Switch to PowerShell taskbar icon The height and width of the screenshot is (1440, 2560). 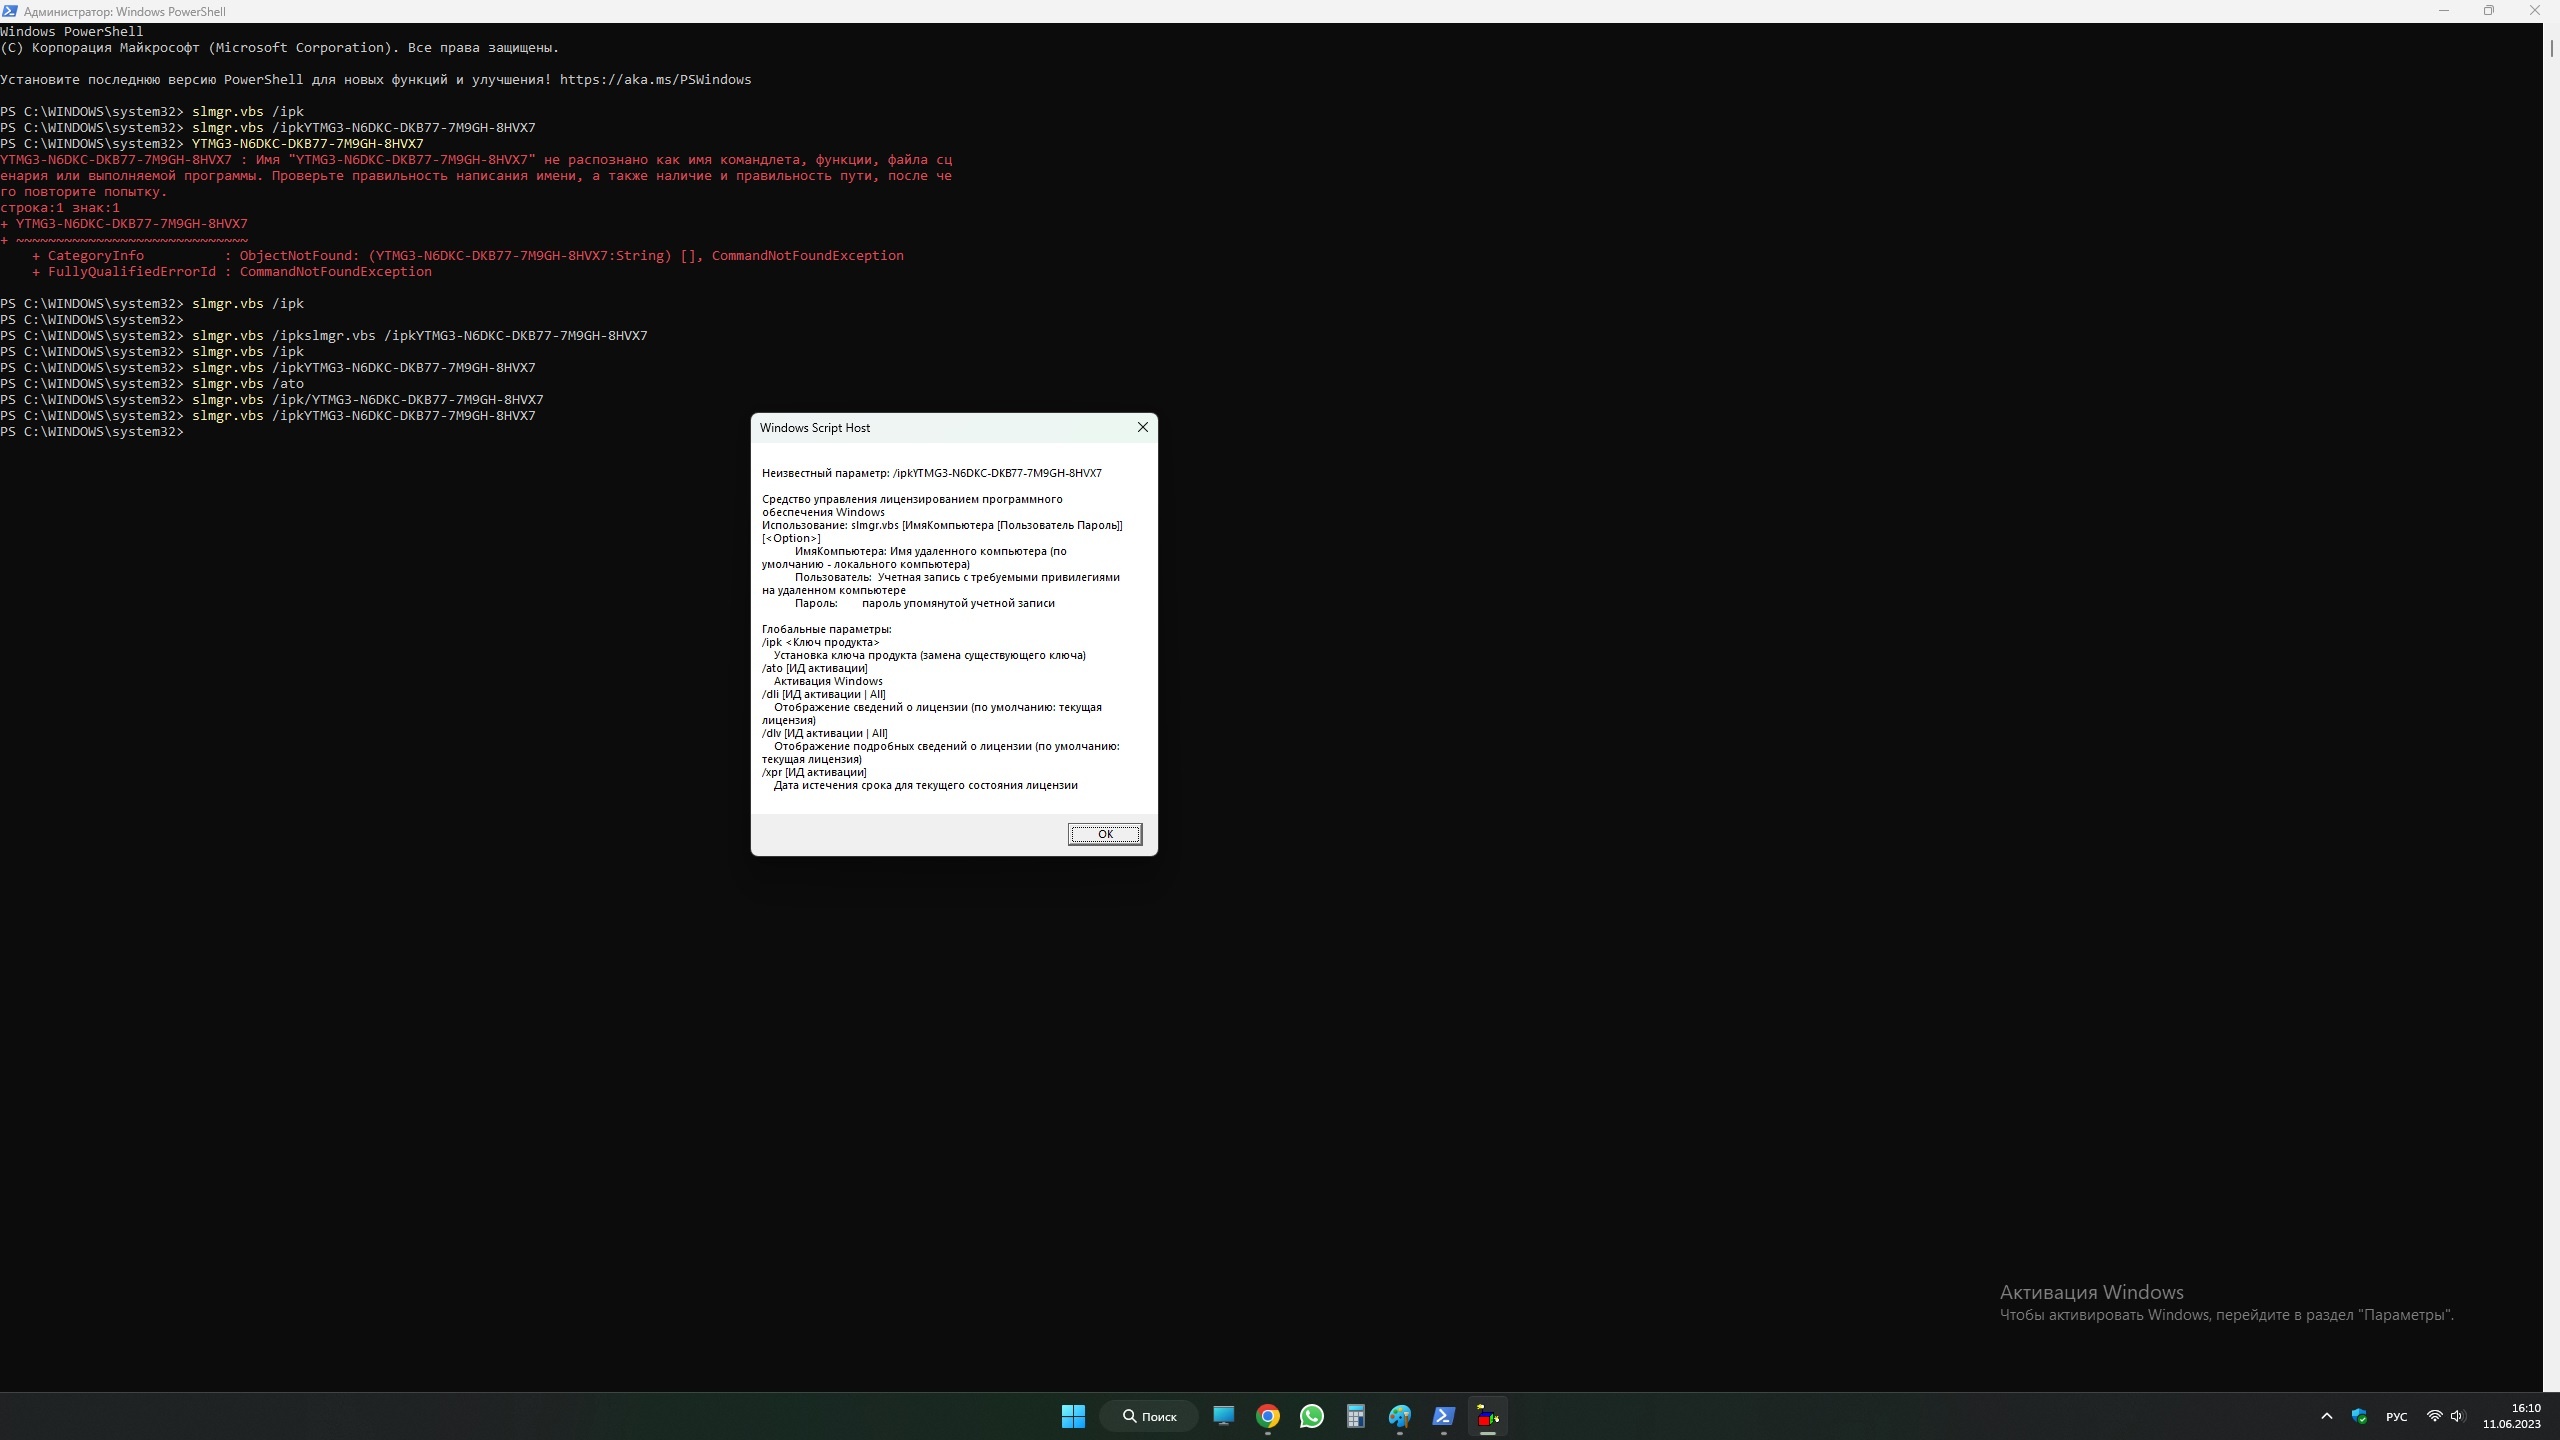[1443, 1416]
